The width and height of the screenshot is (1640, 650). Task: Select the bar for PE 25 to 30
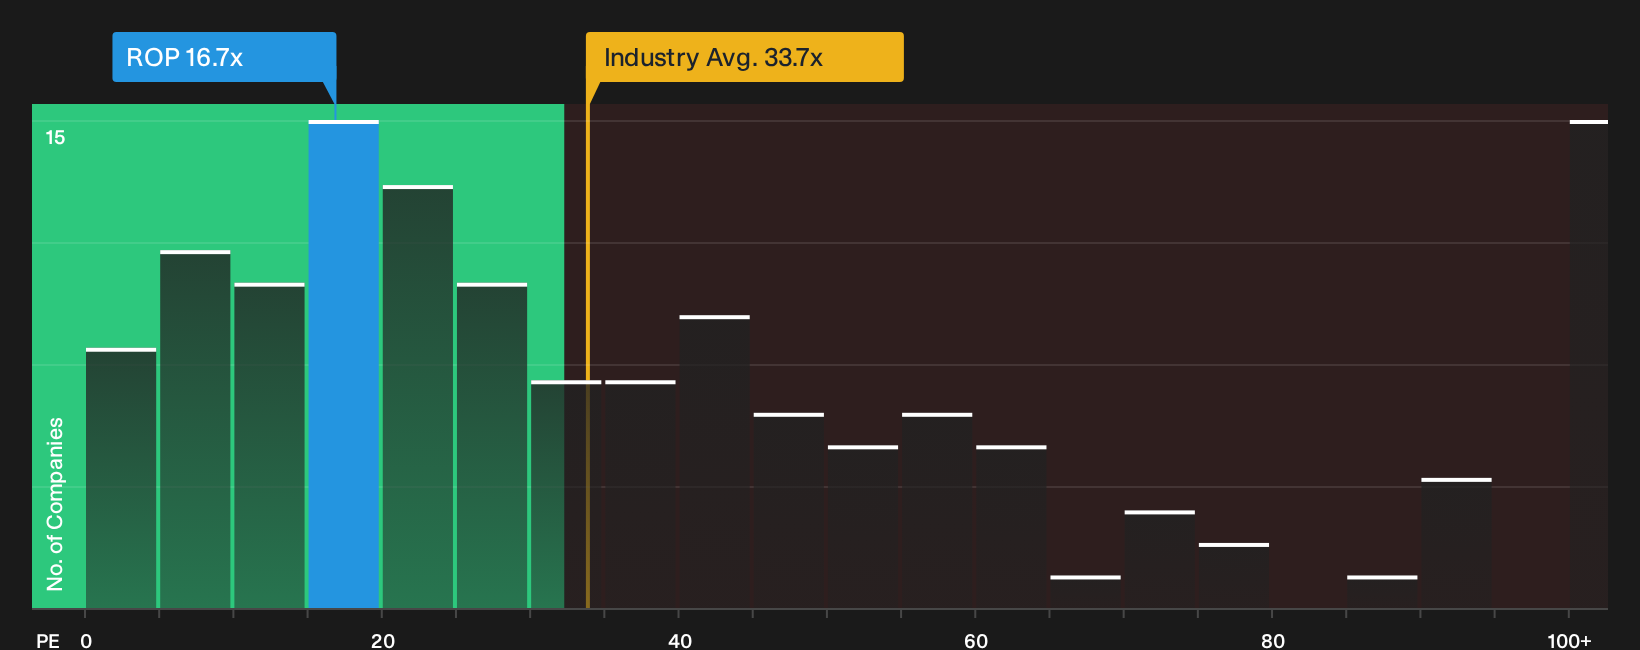[492, 446]
